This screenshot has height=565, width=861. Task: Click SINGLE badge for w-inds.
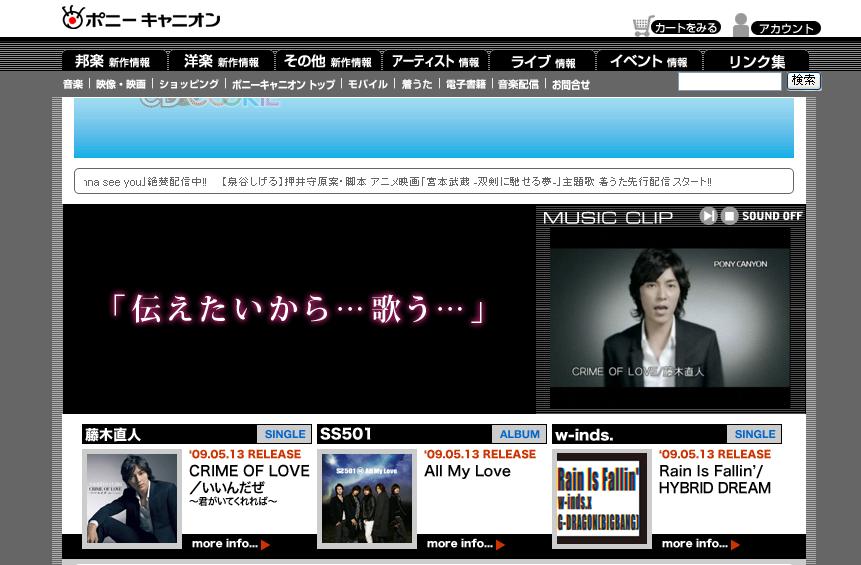pyautogui.click(x=754, y=434)
